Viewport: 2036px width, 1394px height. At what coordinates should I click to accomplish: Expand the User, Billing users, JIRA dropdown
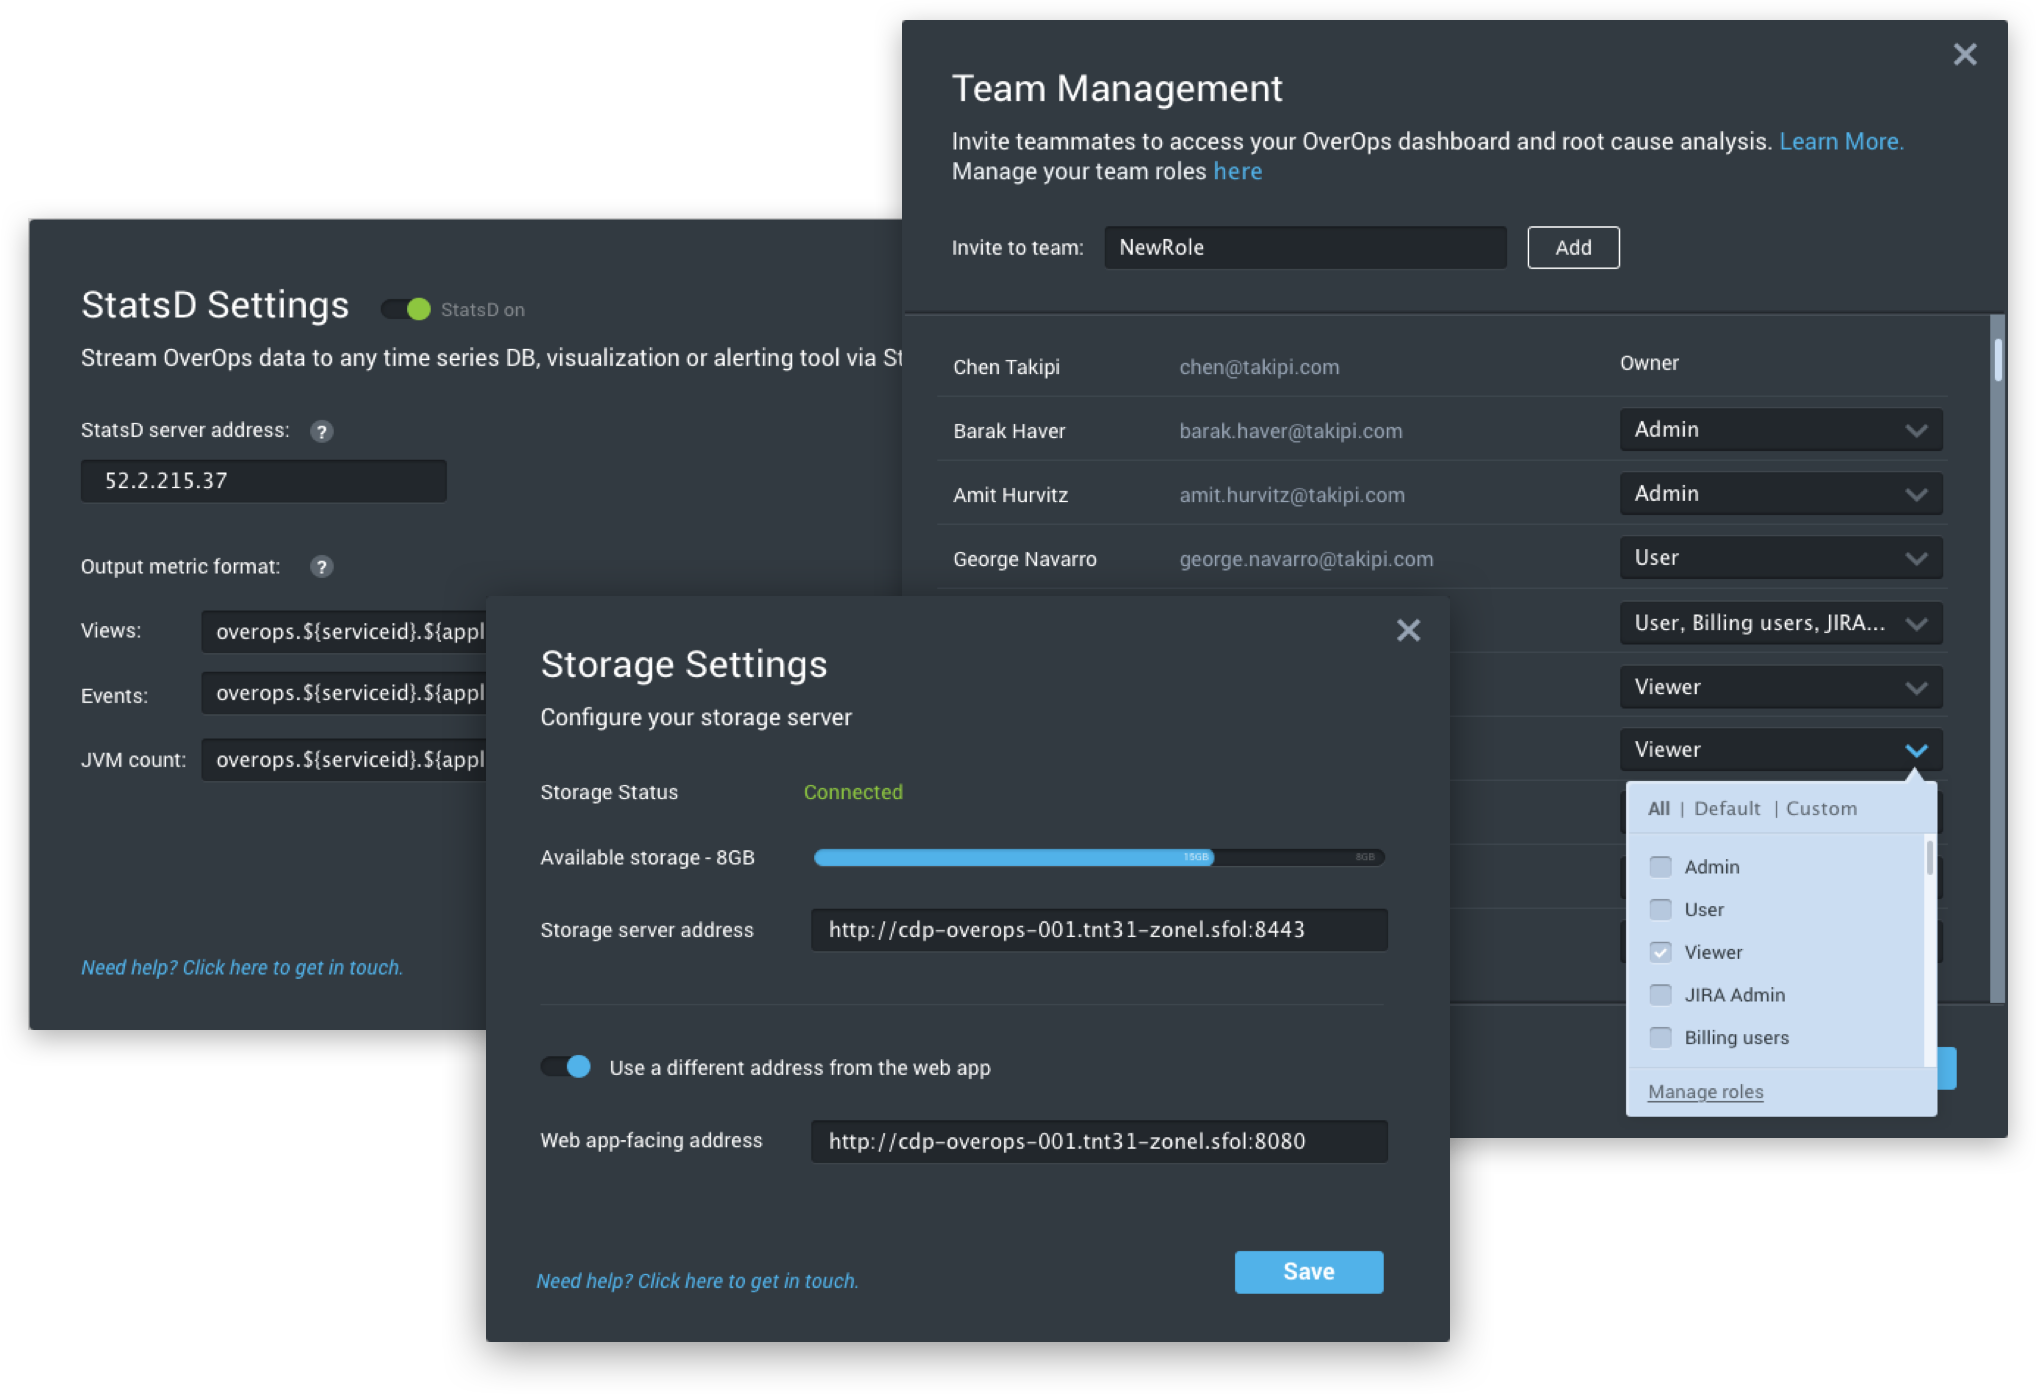pos(1780,623)
